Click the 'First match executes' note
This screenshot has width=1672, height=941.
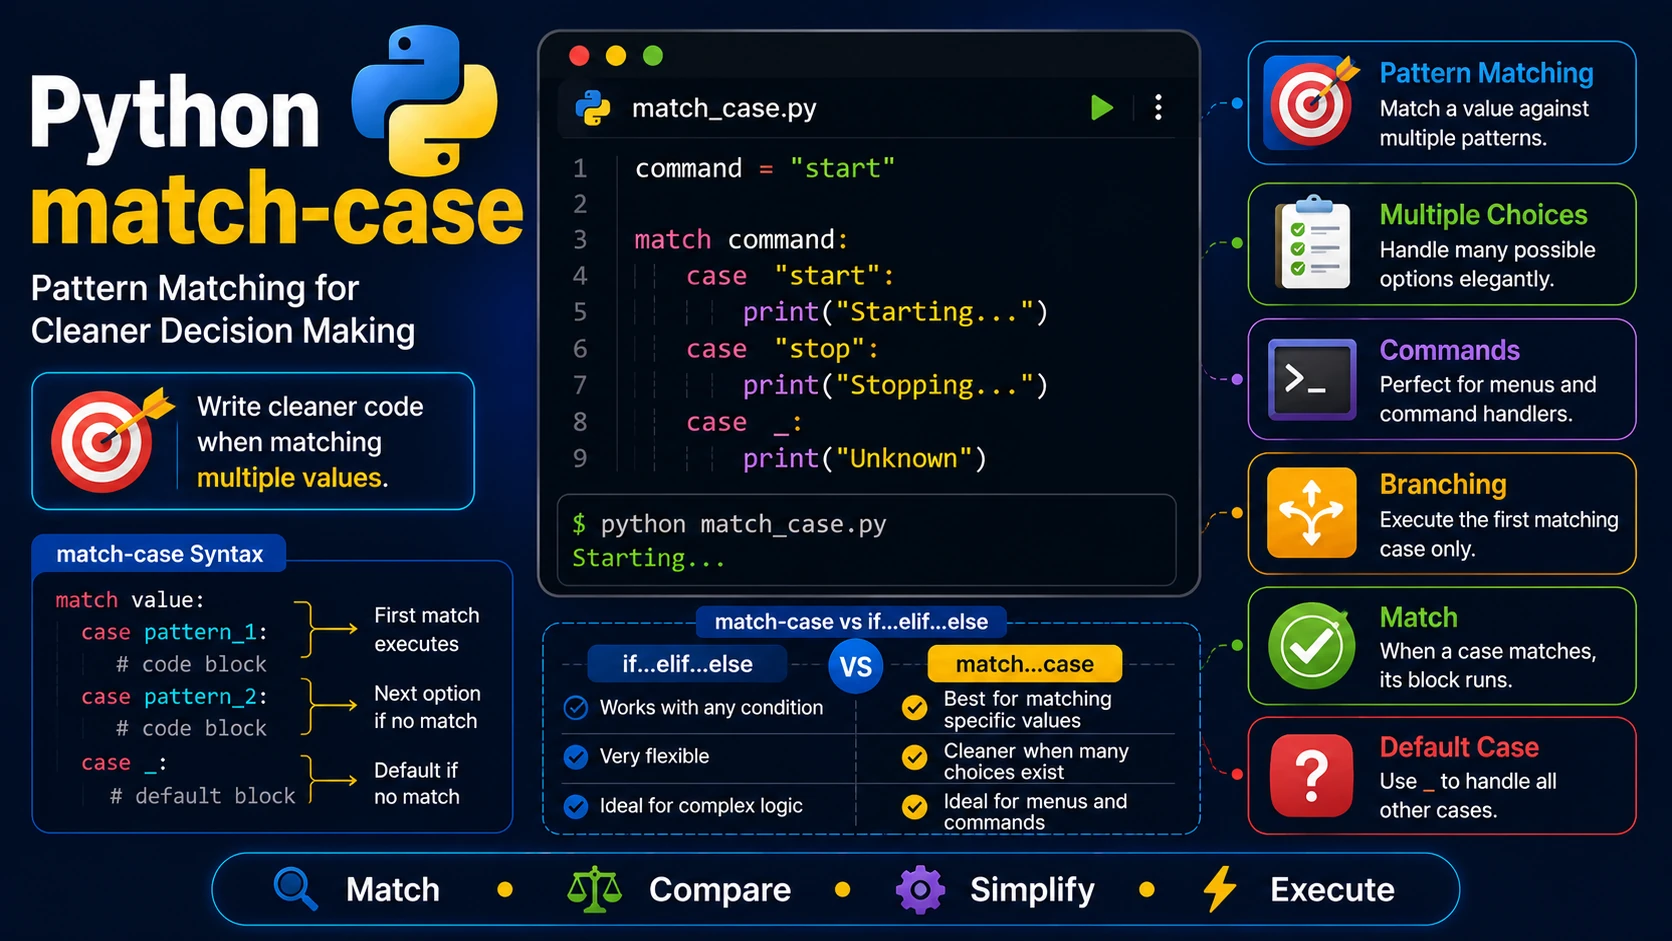[x=427, y=629]
